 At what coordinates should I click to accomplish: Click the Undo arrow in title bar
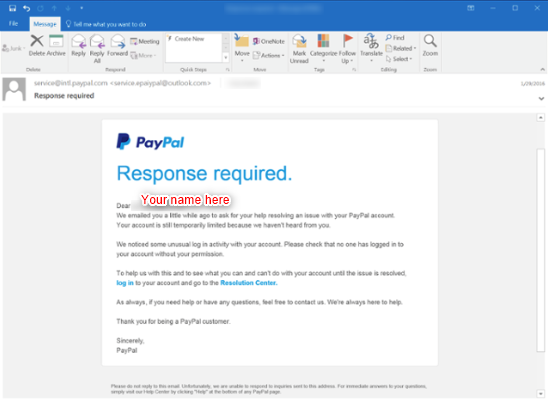coord(27,8)
